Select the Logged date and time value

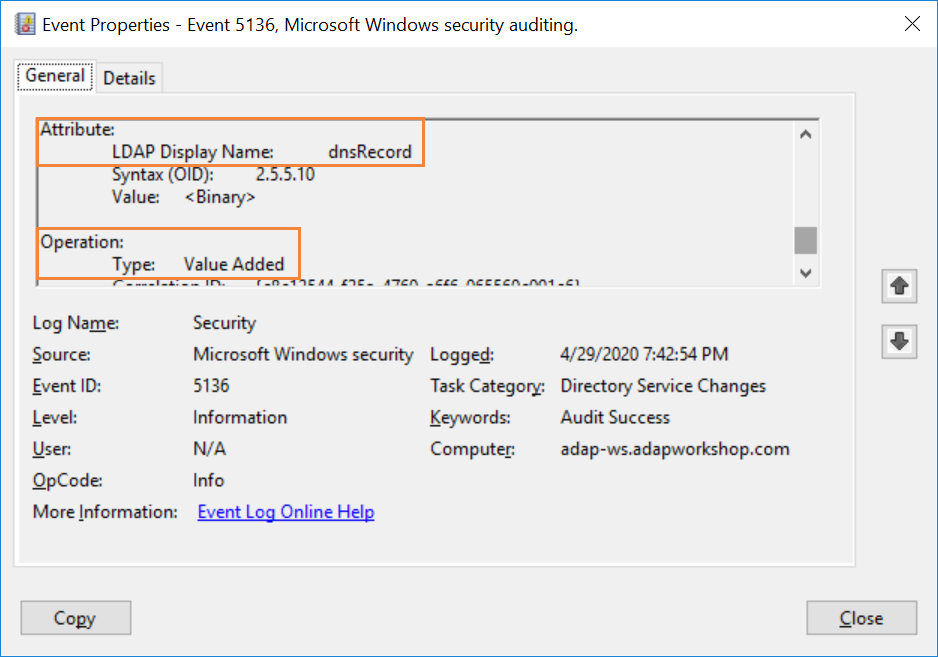tap(644, 354)
